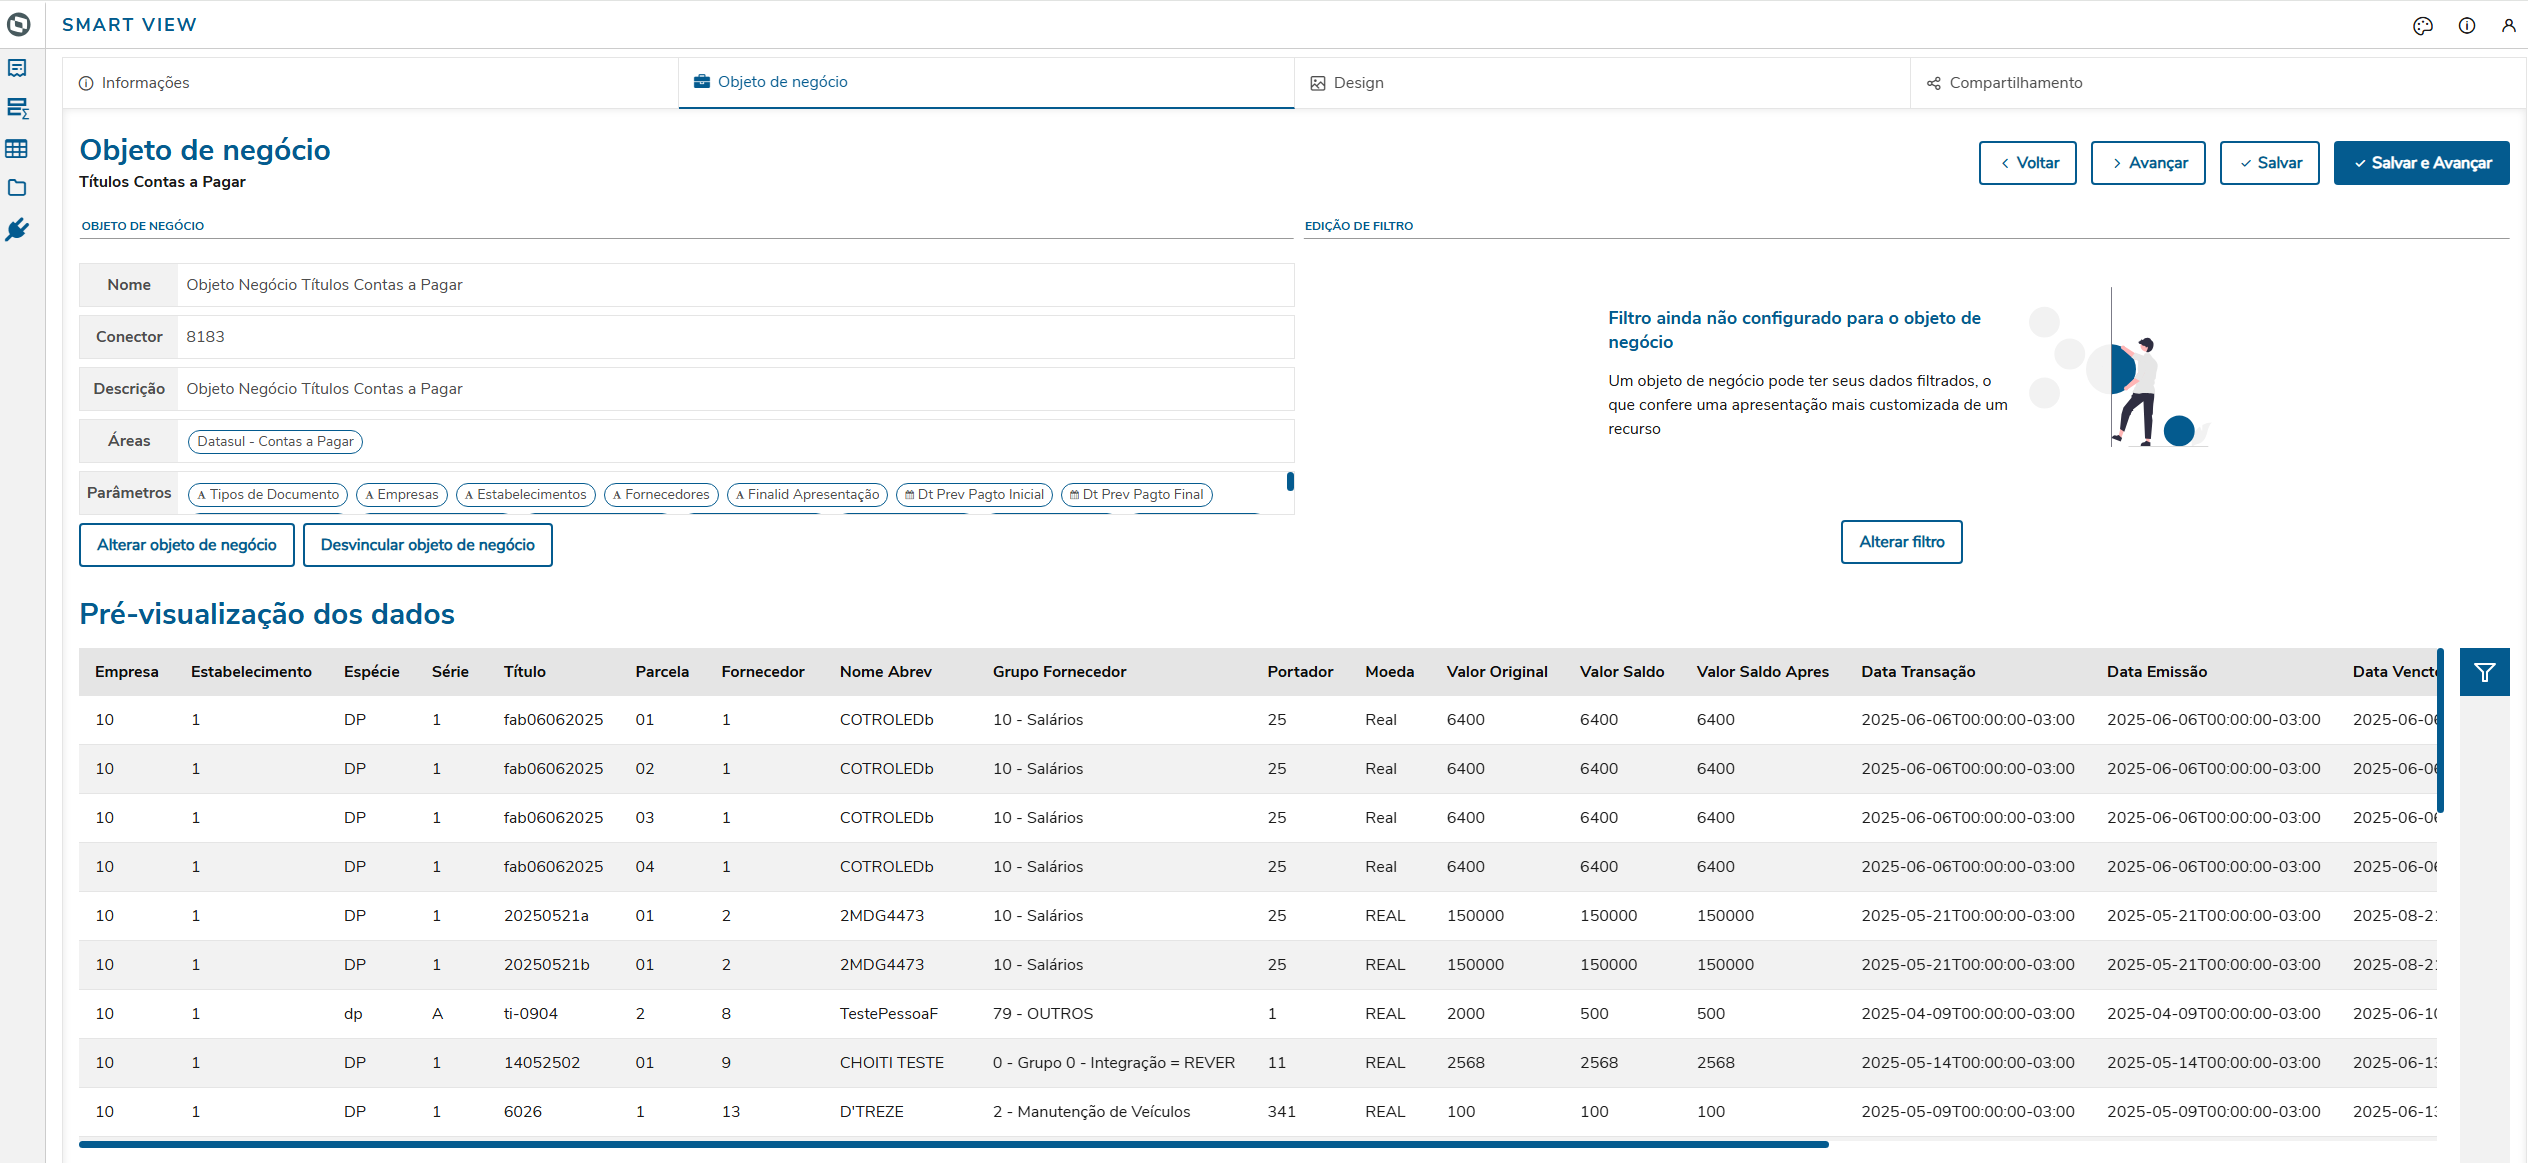The height and width of the screenshot is (1163, 2528).
Task: Click the table filter funnel icon
Action: [x=2484, y=672]
